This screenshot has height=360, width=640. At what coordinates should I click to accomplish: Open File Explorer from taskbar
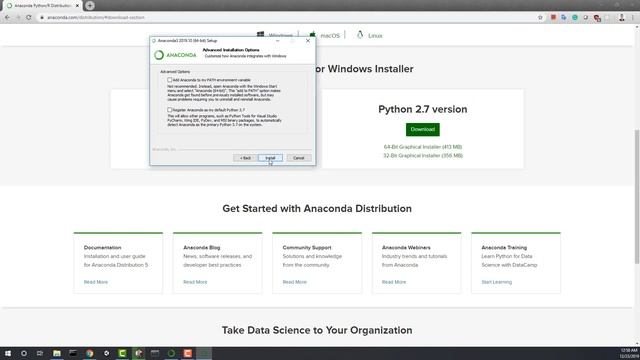[57, 353]
